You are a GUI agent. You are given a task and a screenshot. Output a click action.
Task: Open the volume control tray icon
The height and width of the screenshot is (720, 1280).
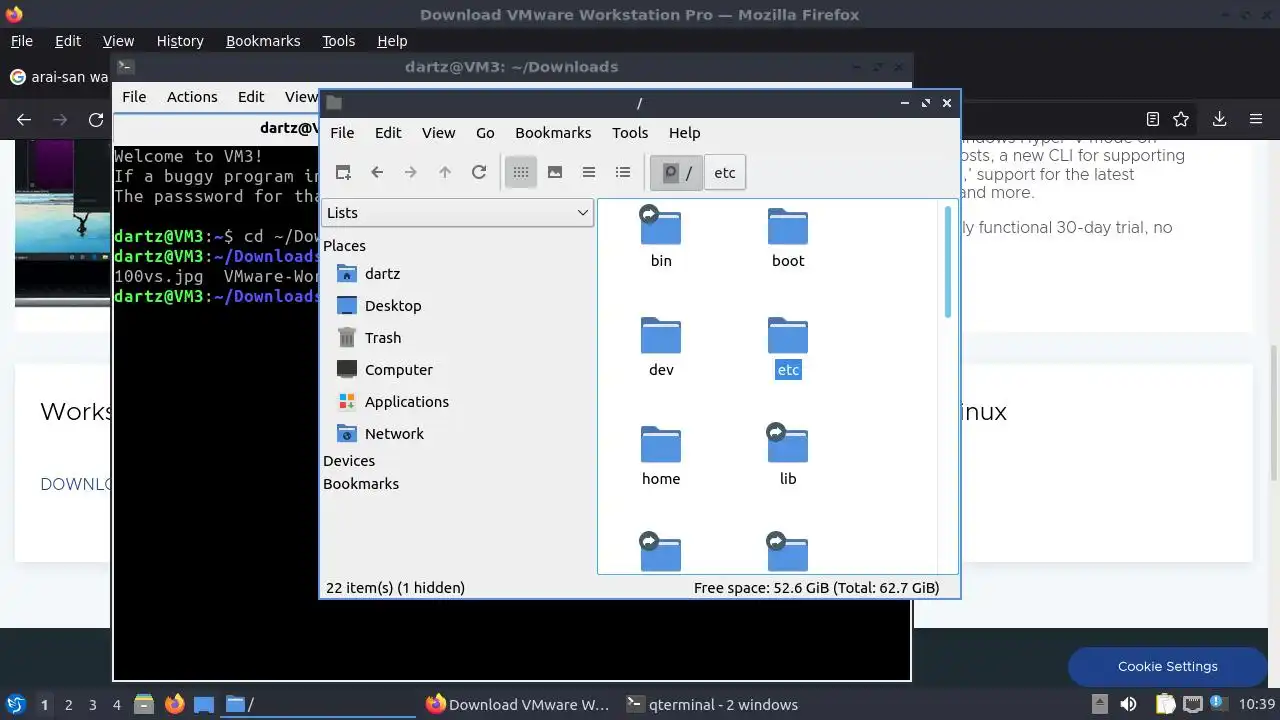[1128, 704]
